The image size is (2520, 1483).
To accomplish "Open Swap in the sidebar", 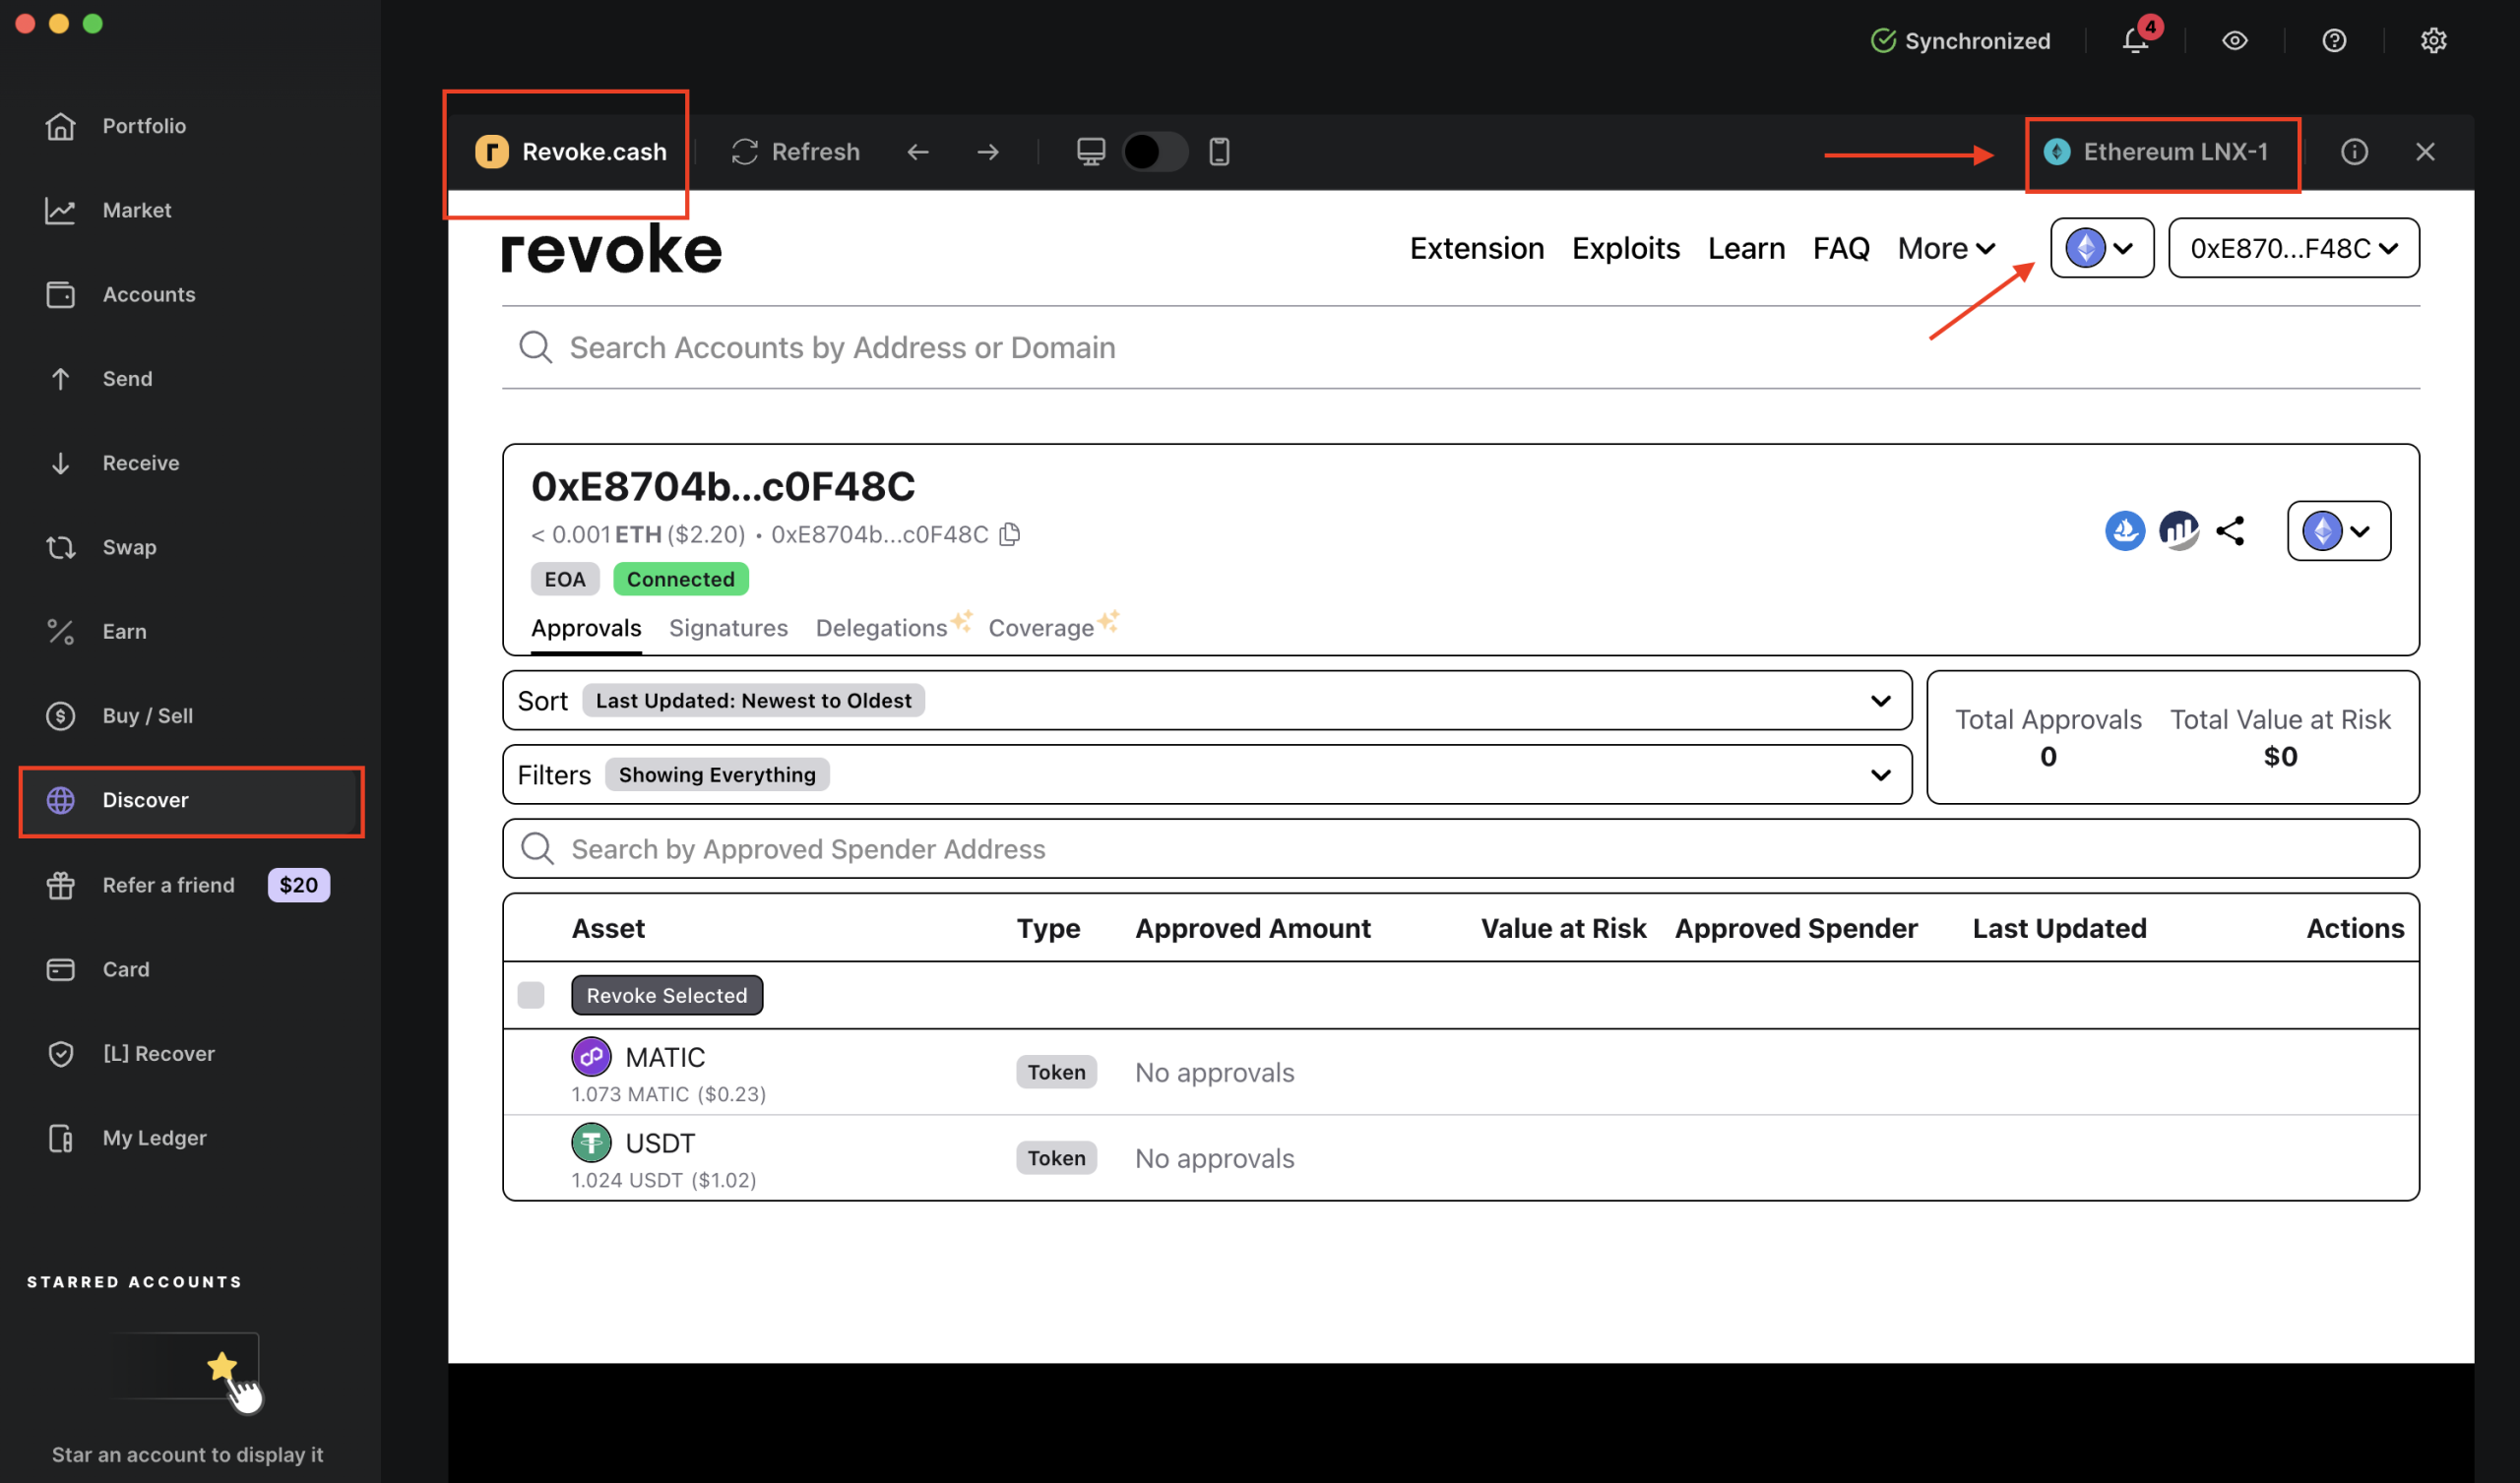I will (129, 547).
